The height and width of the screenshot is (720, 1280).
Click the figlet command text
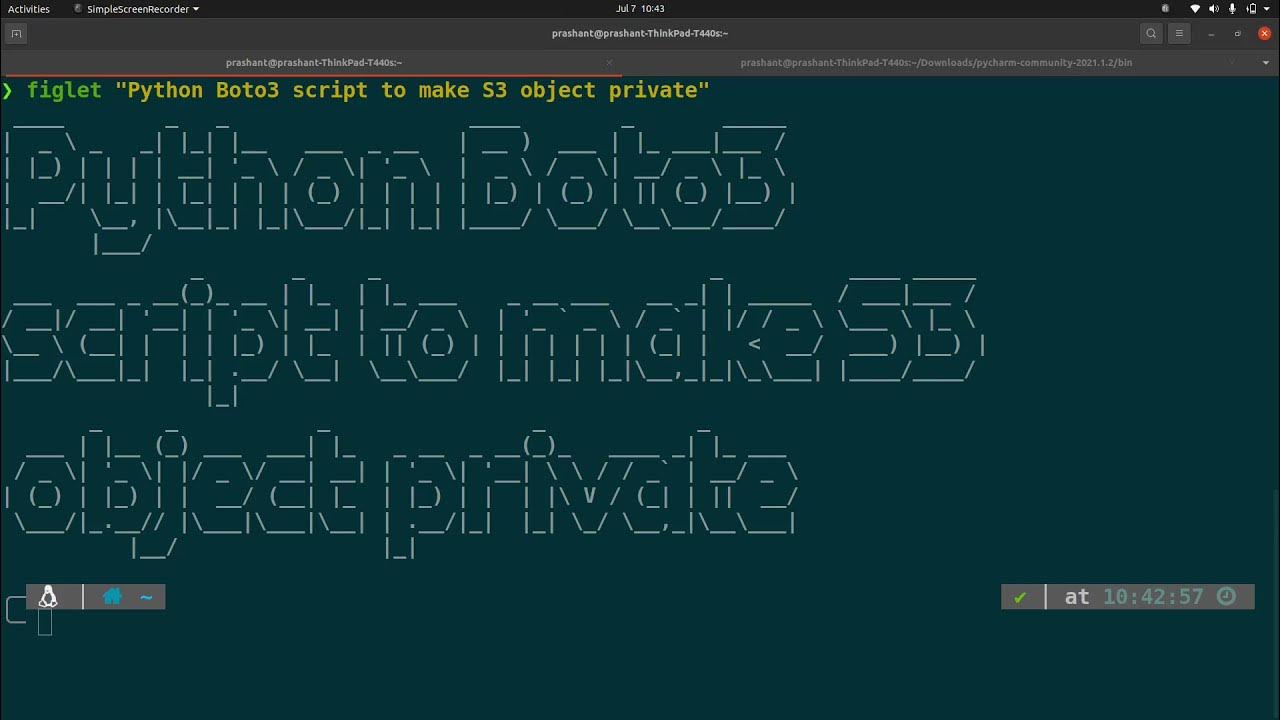pyautogui.click(x=64, y=90)
